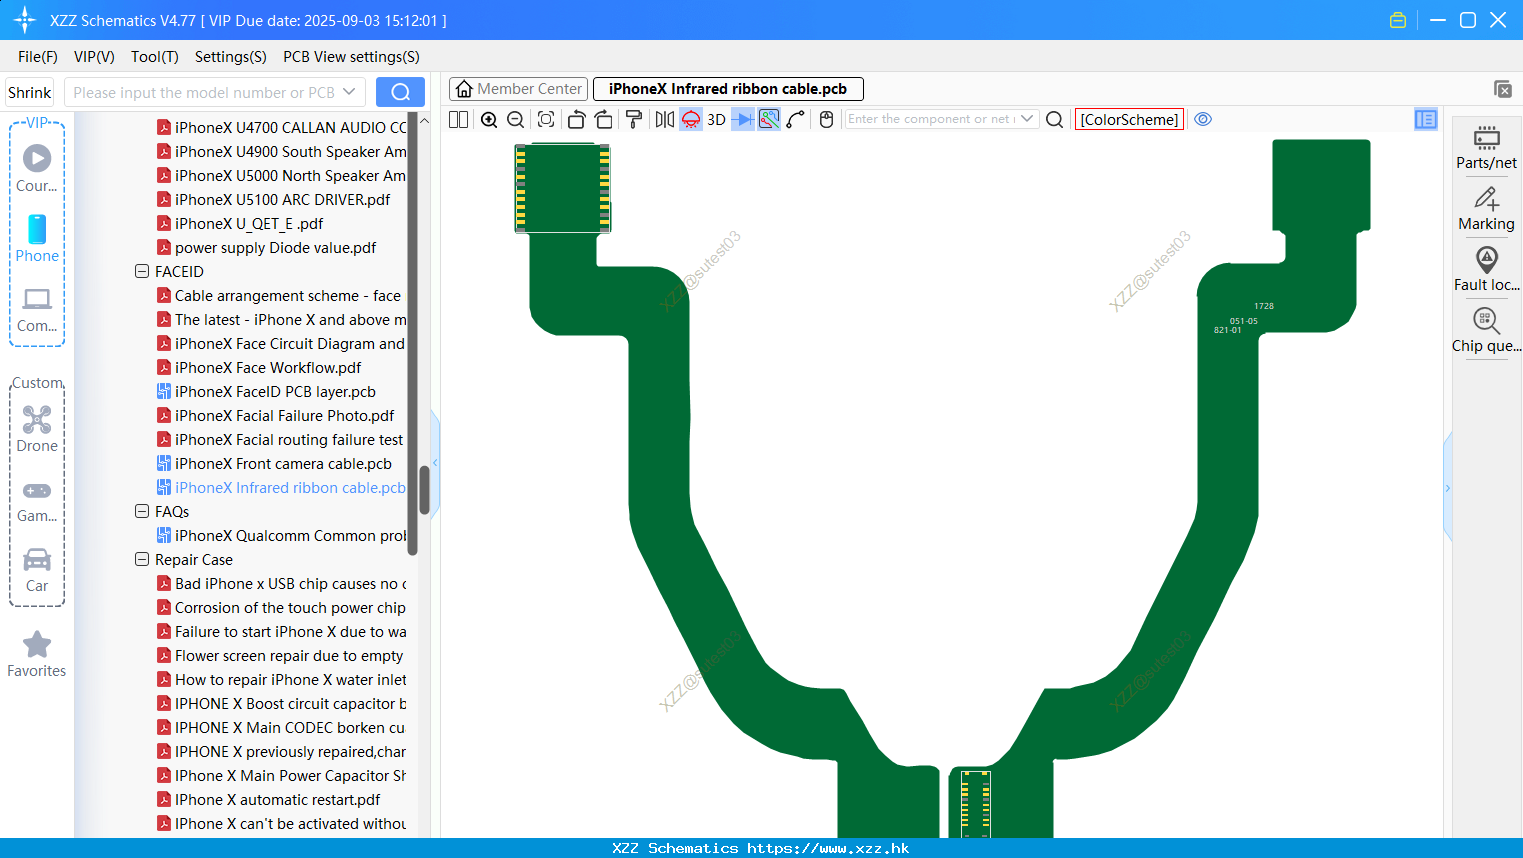Collapse the left file tree panel handle
Screen dimensions: 1523x858
tap(435, 462)
